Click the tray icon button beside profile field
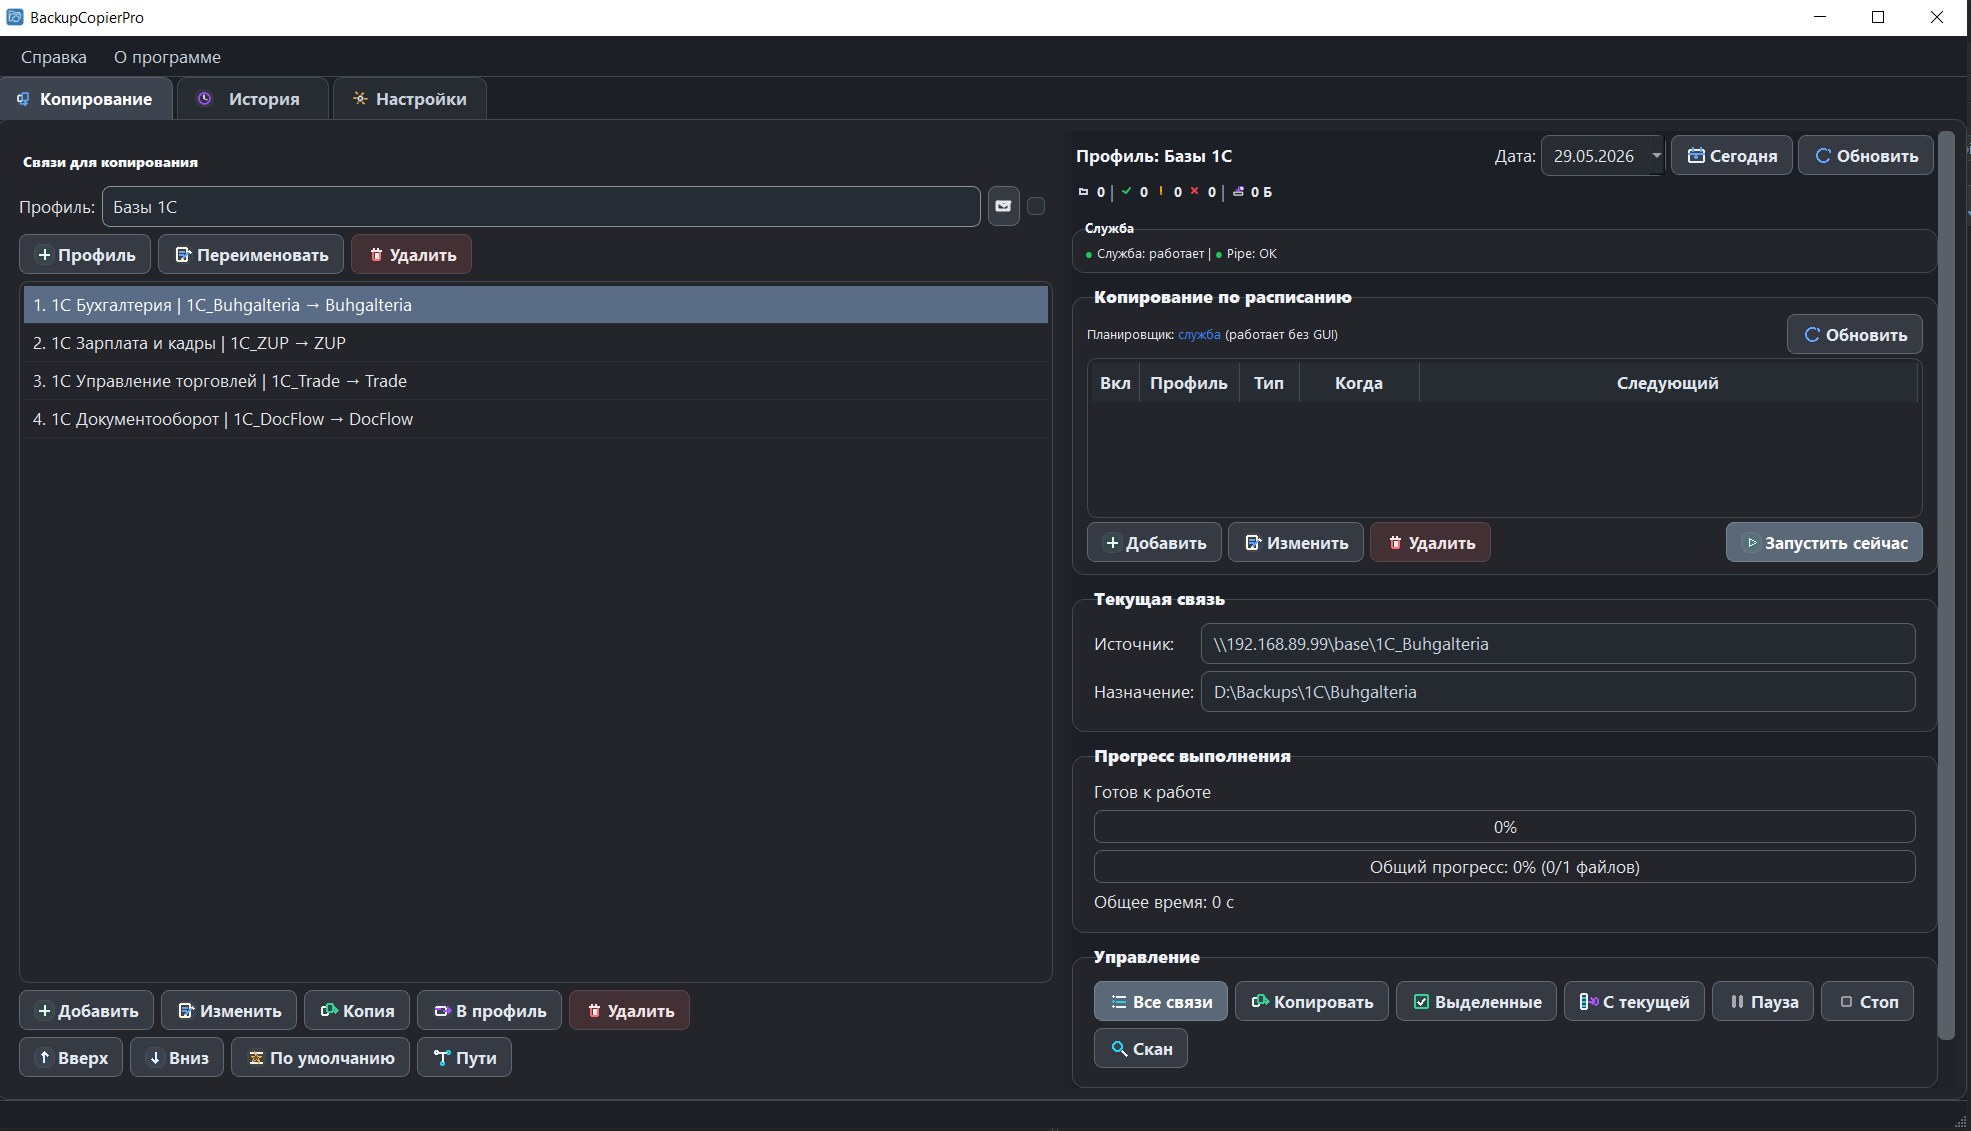This screenshot has width=1971, height=1131. [1004, 206]
